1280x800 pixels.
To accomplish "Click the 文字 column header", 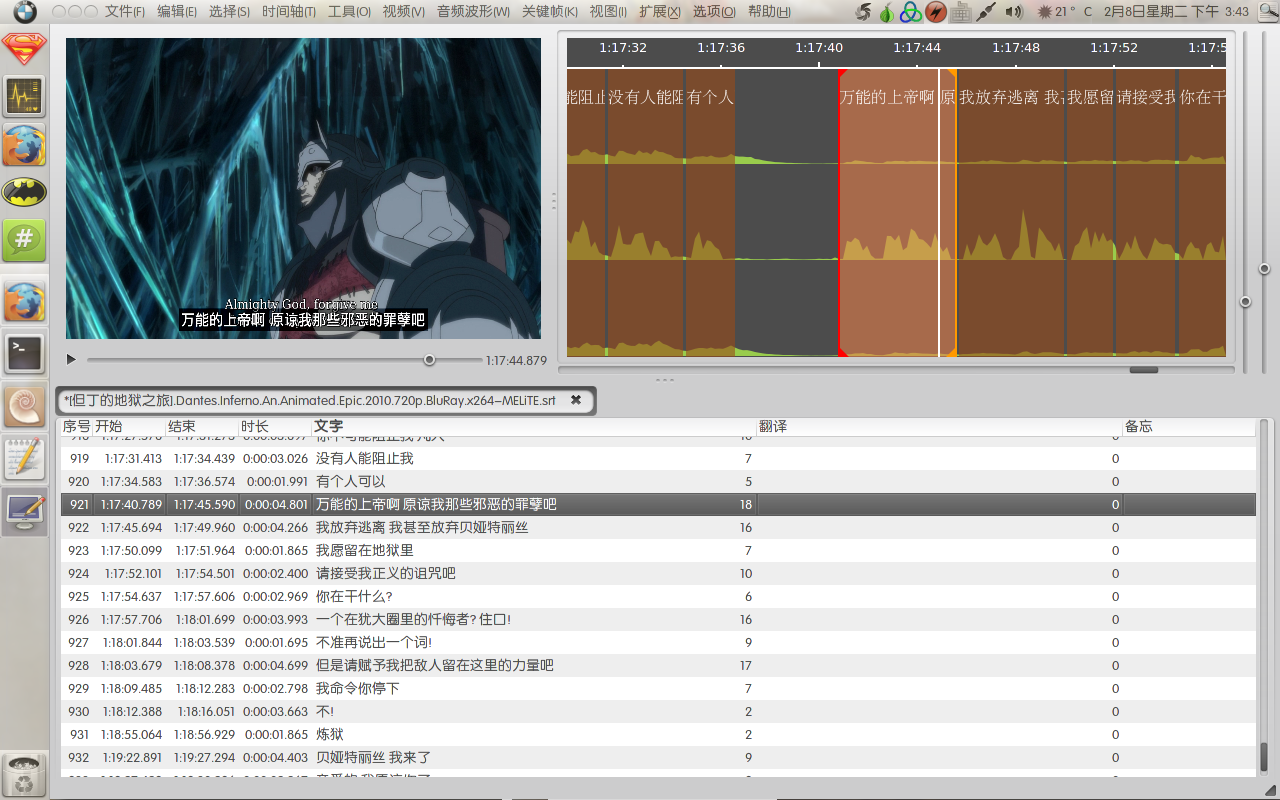I will point(534,427).
